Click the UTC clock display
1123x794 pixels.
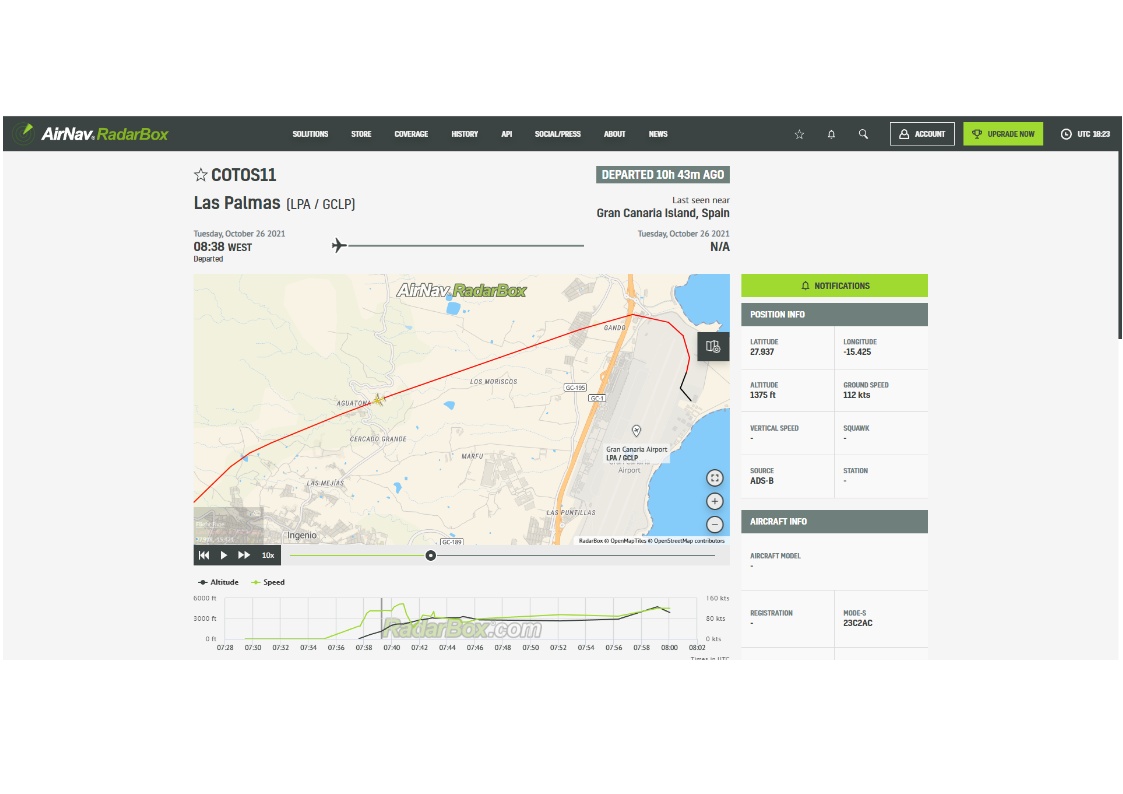[1085, 134]
